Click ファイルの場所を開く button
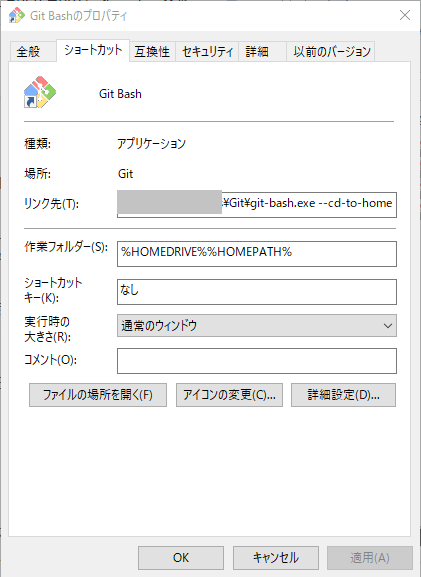This screenshot has height=577, width=421. pyautogui.click(x=98, y=395)
